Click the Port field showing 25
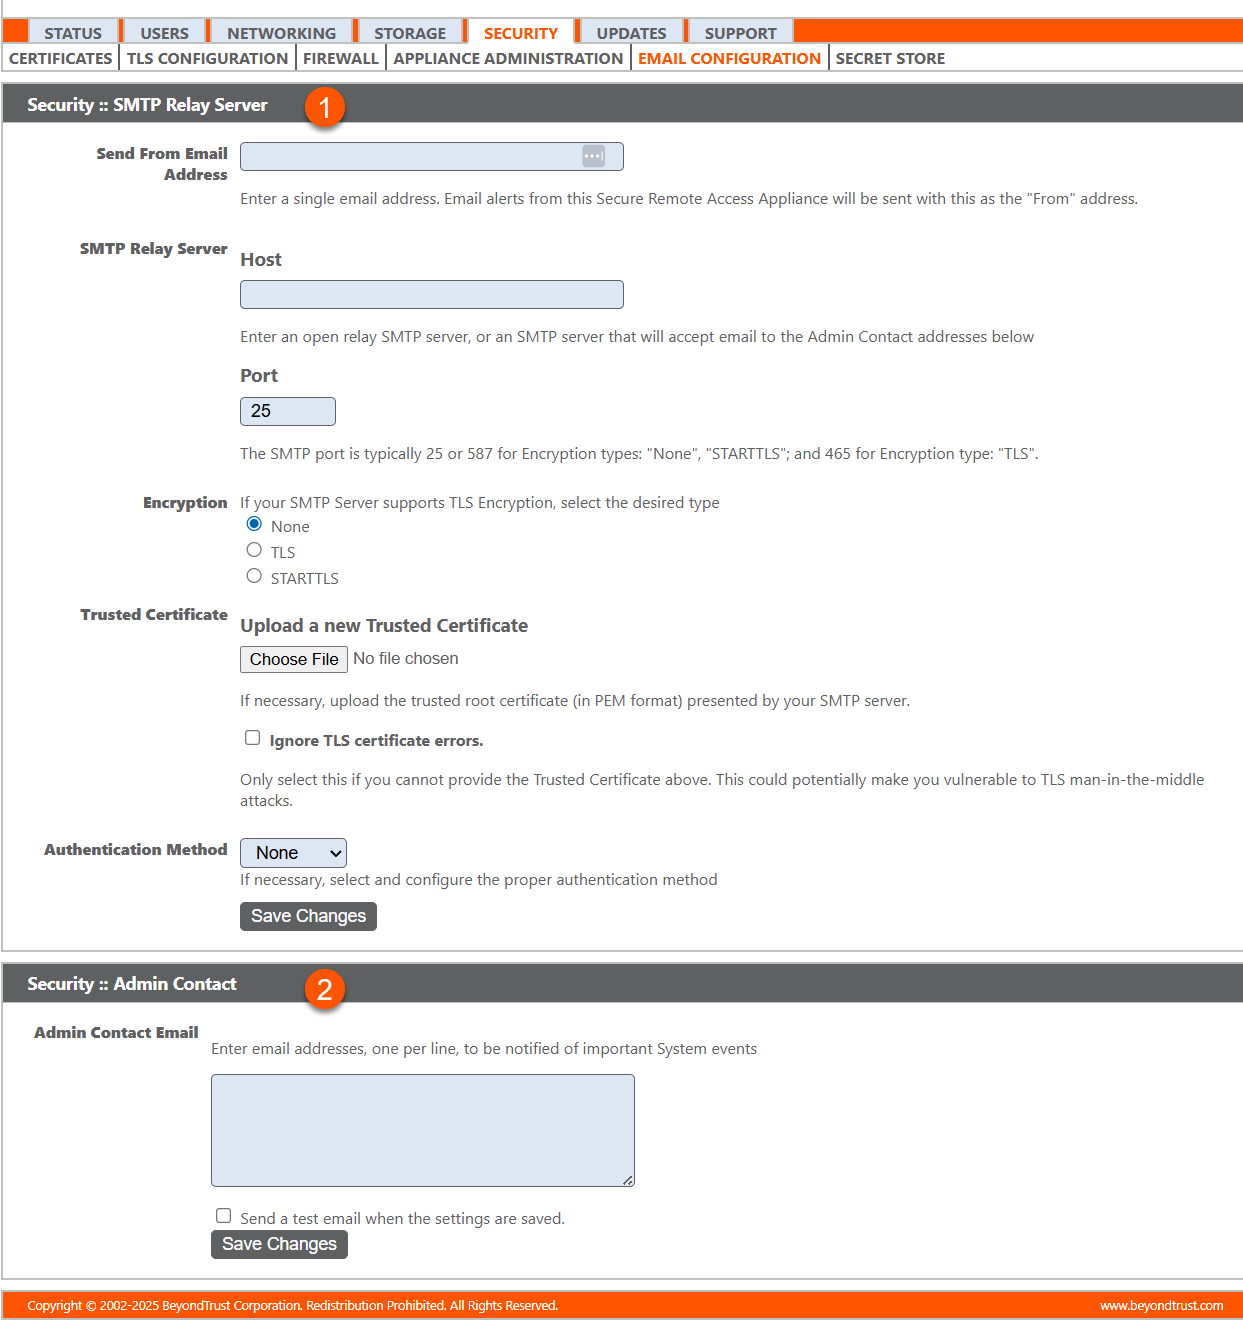Viewport: 1243px width, 1320px height. tap(287, 411)
